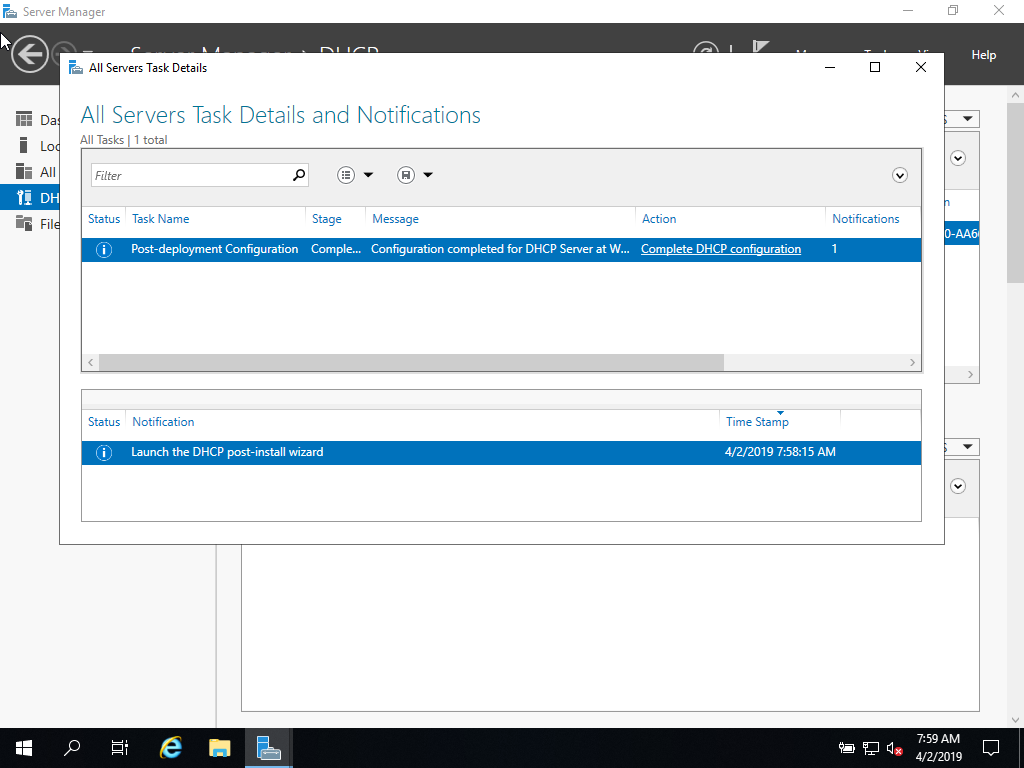
Task: Open taskbar Search
Action: 72,748
